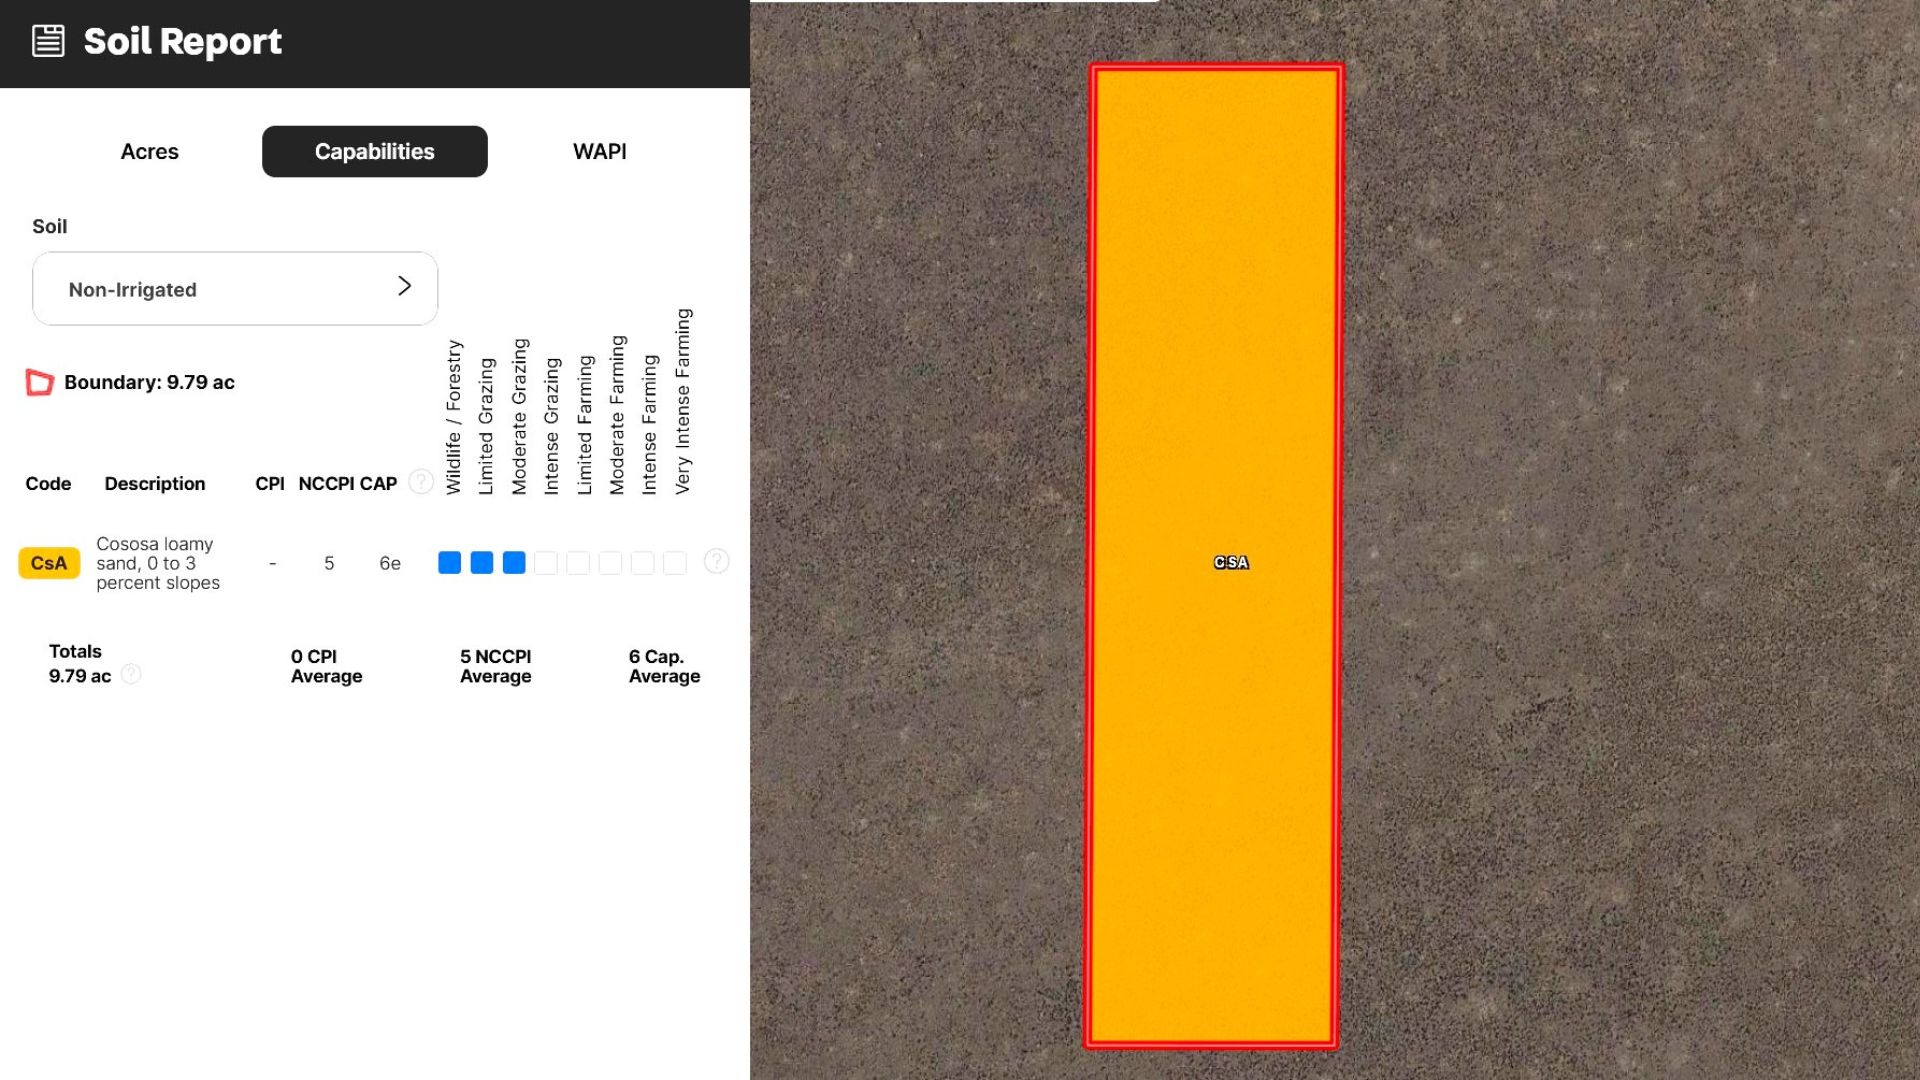The image size is (1920, 1080).
Task: Click the Moderate Grazing blue square
Action: click(x=514, y=563)
